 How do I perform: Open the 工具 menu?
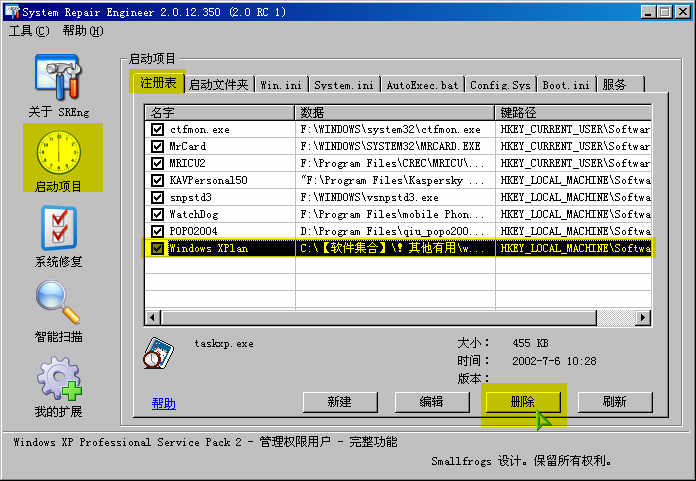point(27,31)
